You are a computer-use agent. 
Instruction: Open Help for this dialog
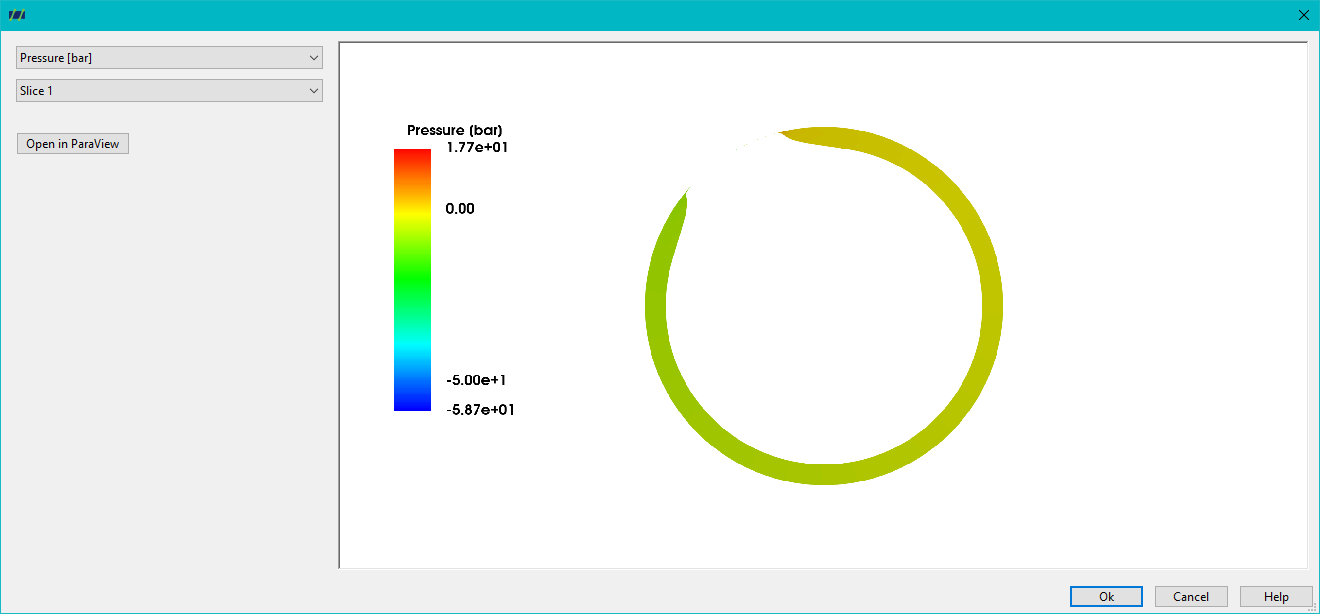point(1276,596)
